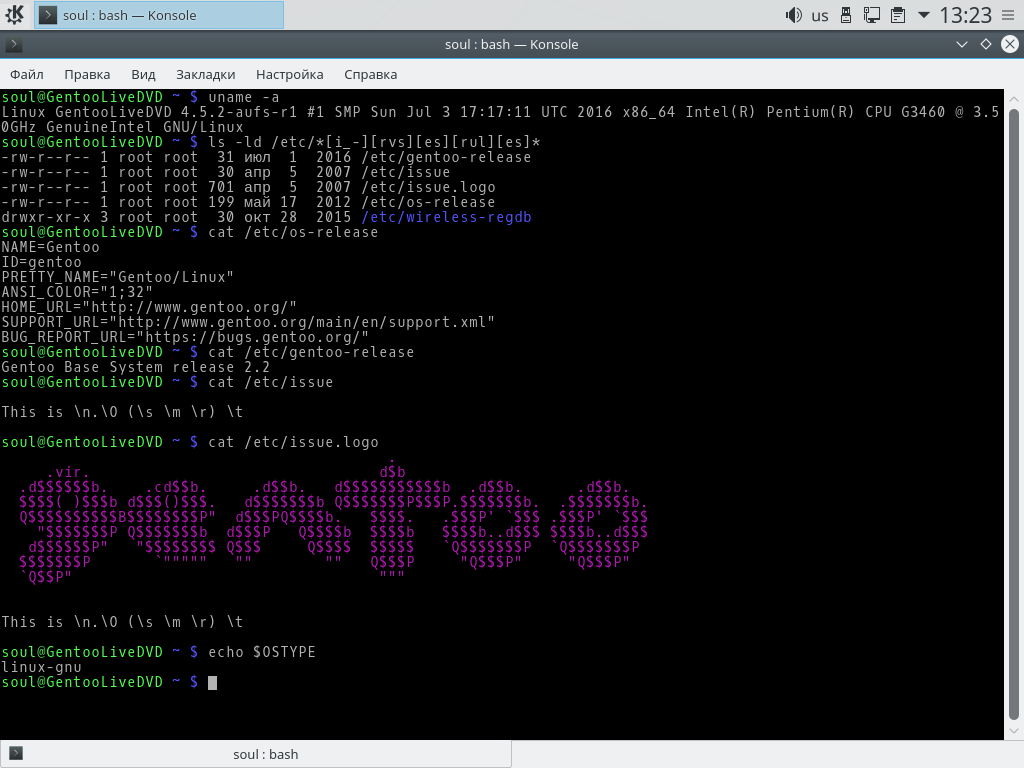This screenshot has height=768, width=1024.
Task: Click the '/etc/issue.logo' entry in the ls listing
Action: click(428, 187)
